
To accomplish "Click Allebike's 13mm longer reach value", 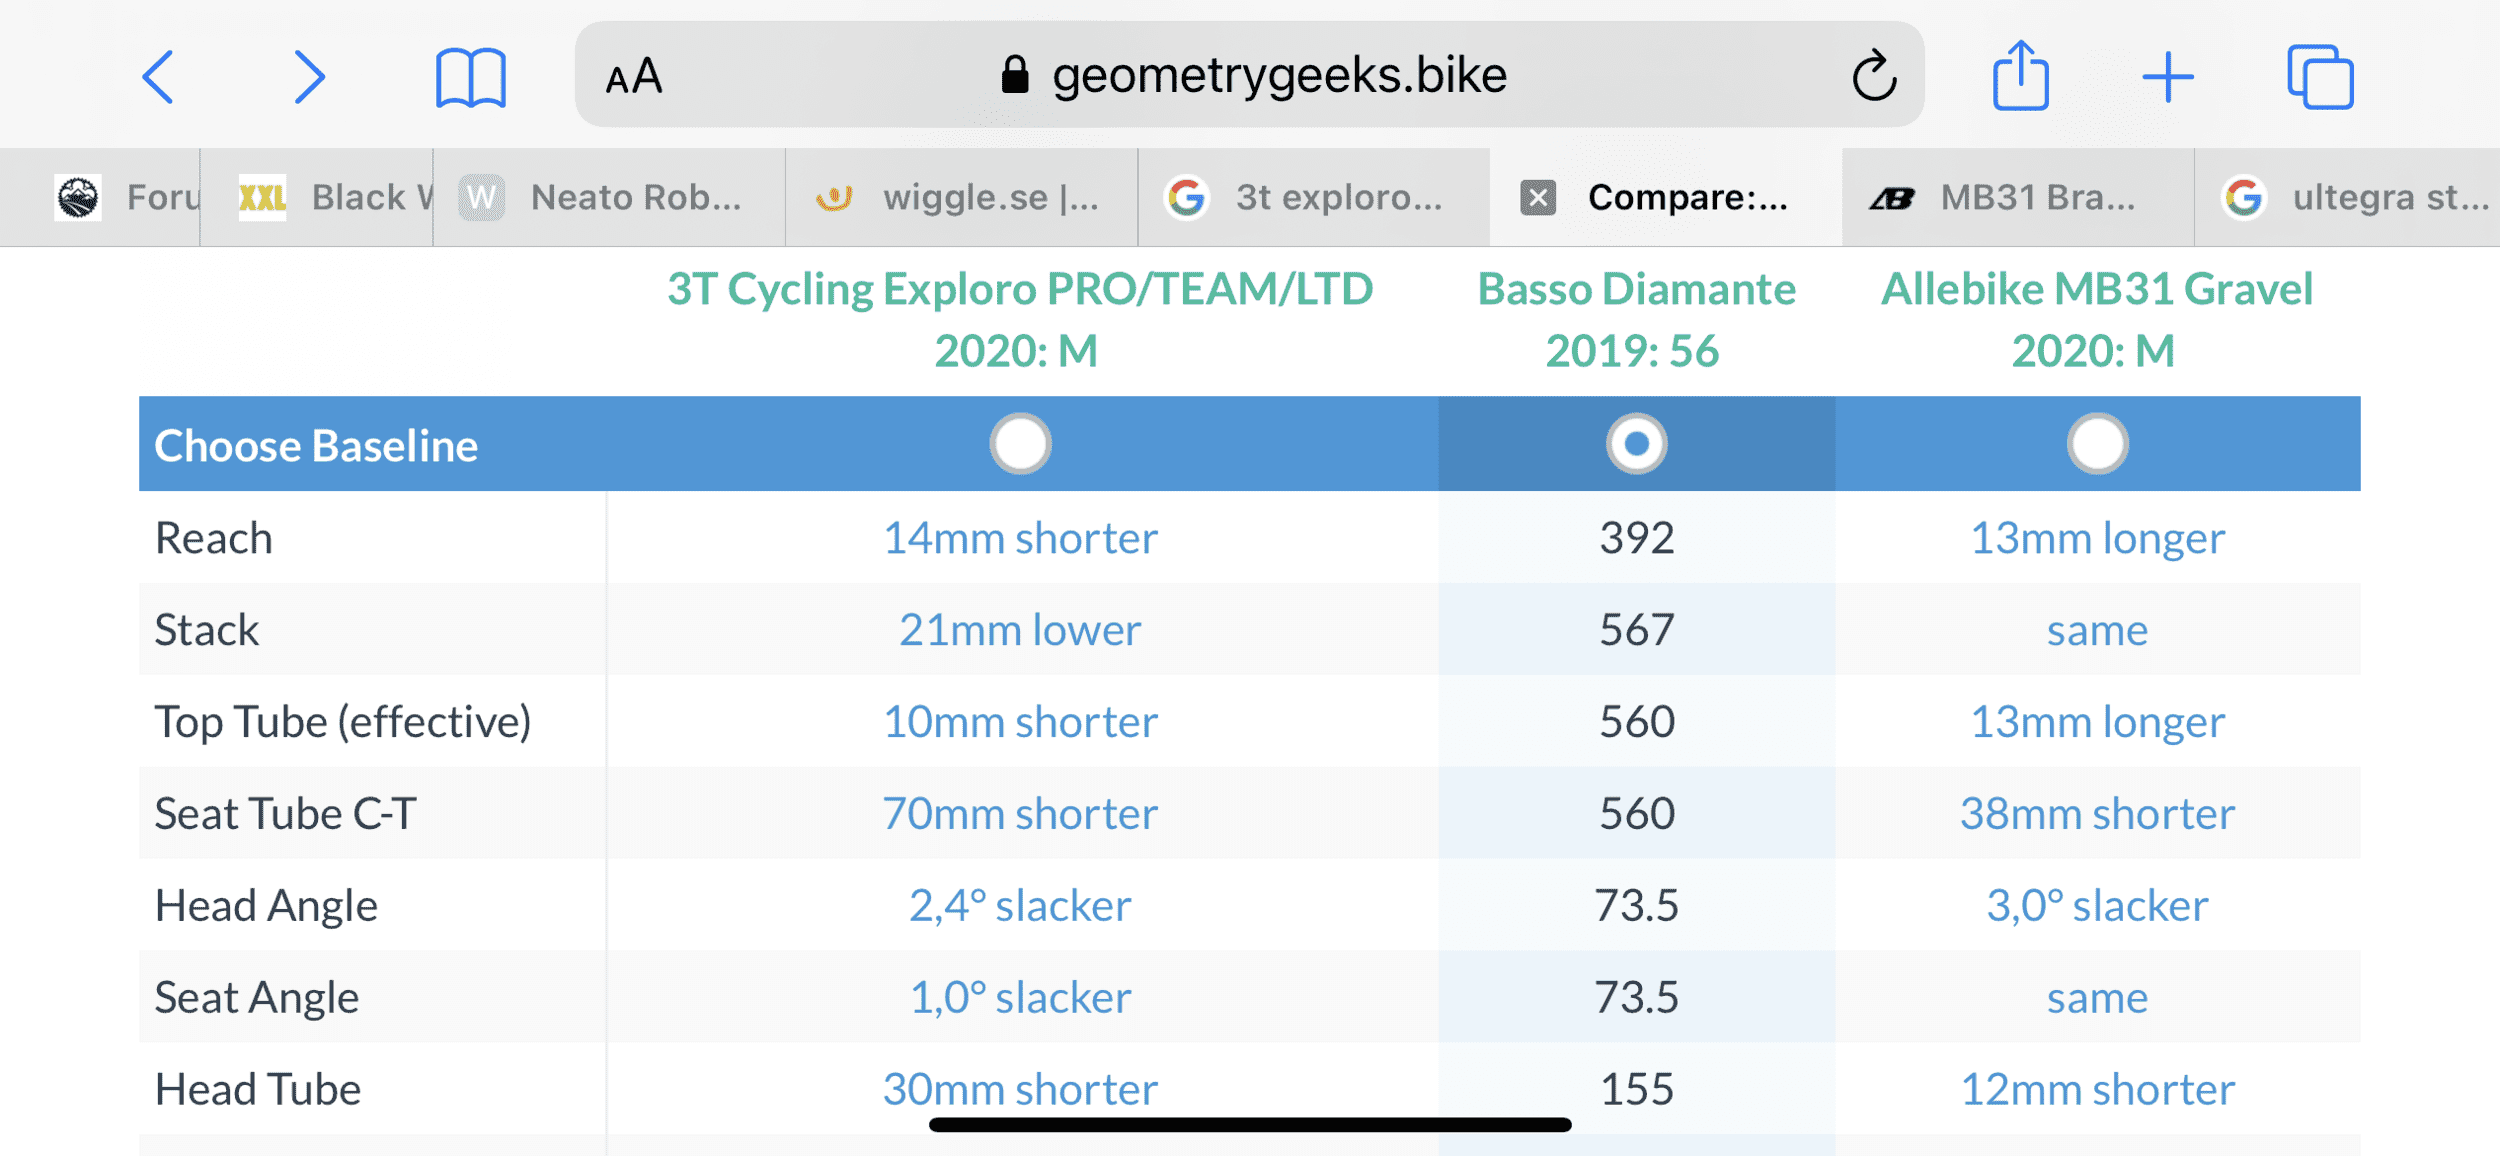I will [x=2097, y=538].
